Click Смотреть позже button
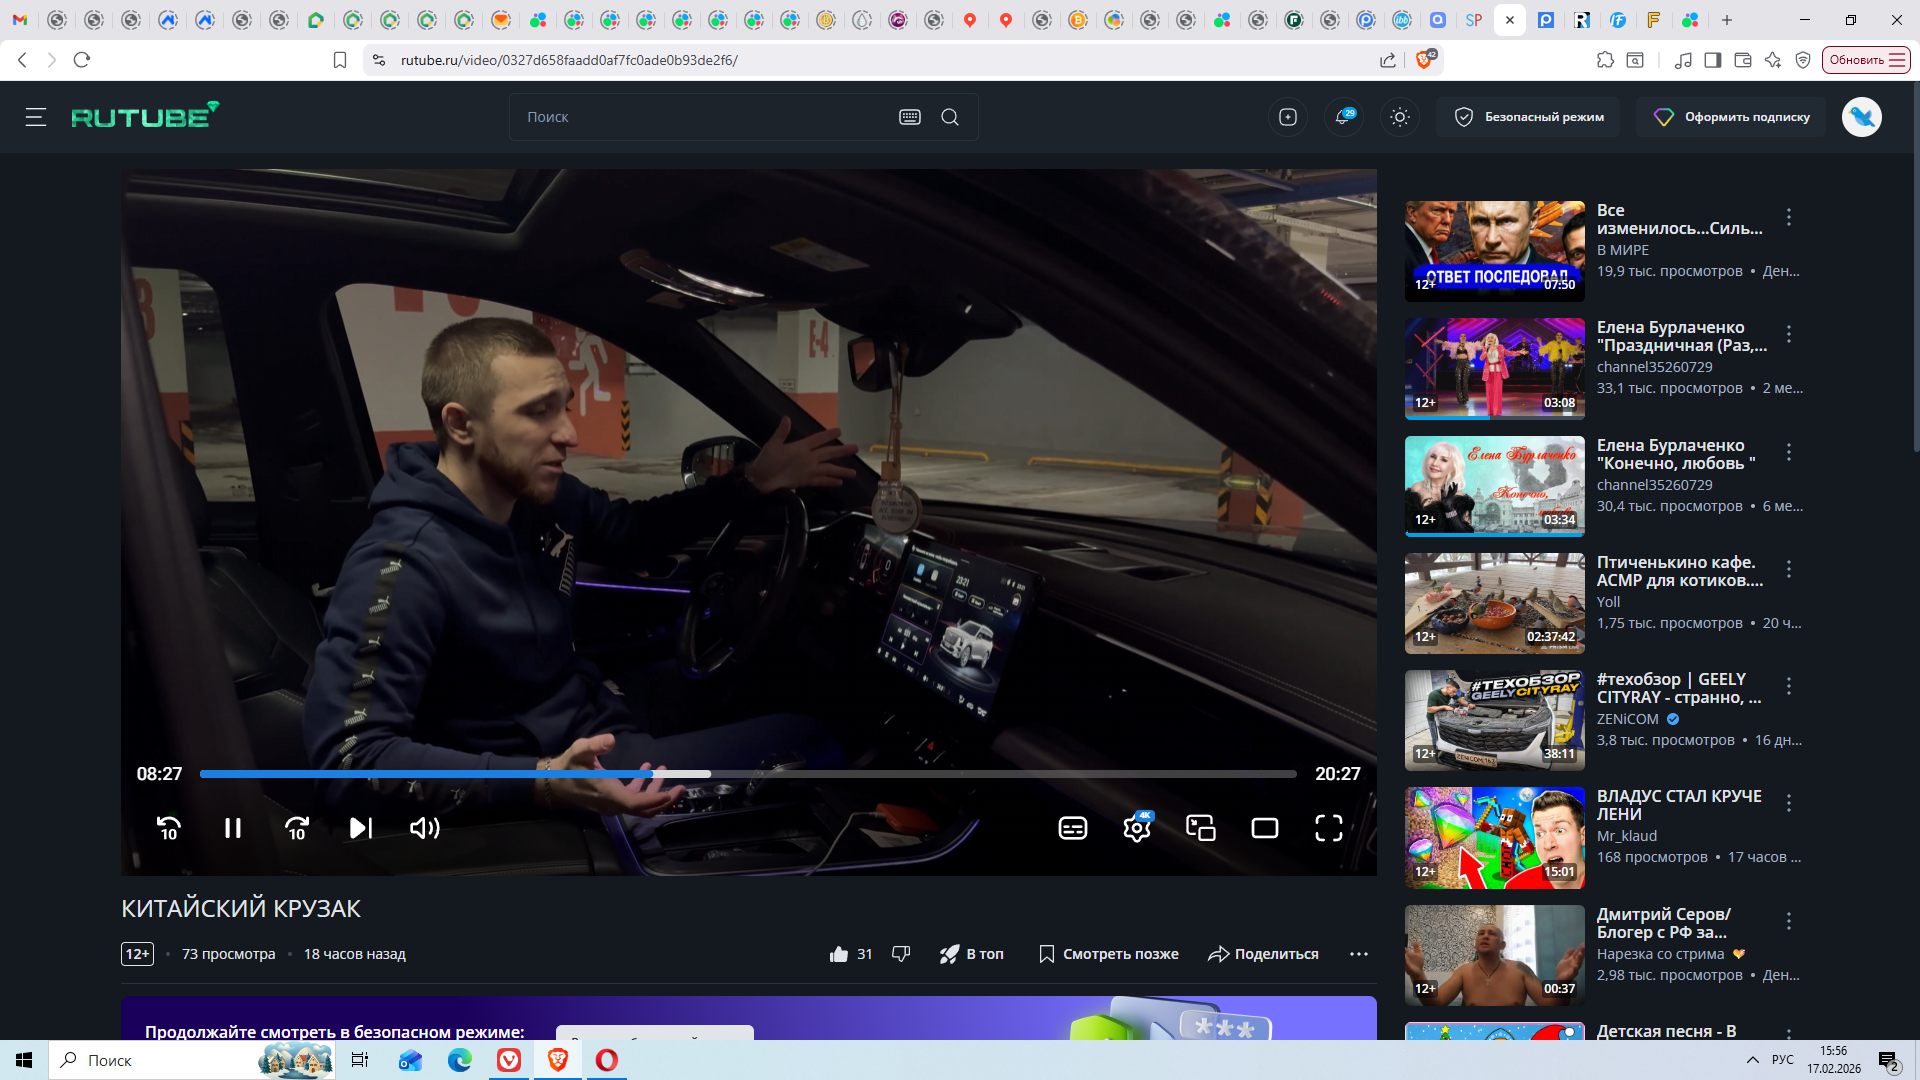This screenshot has height=1080, width=1920. tap(1109, 954)
